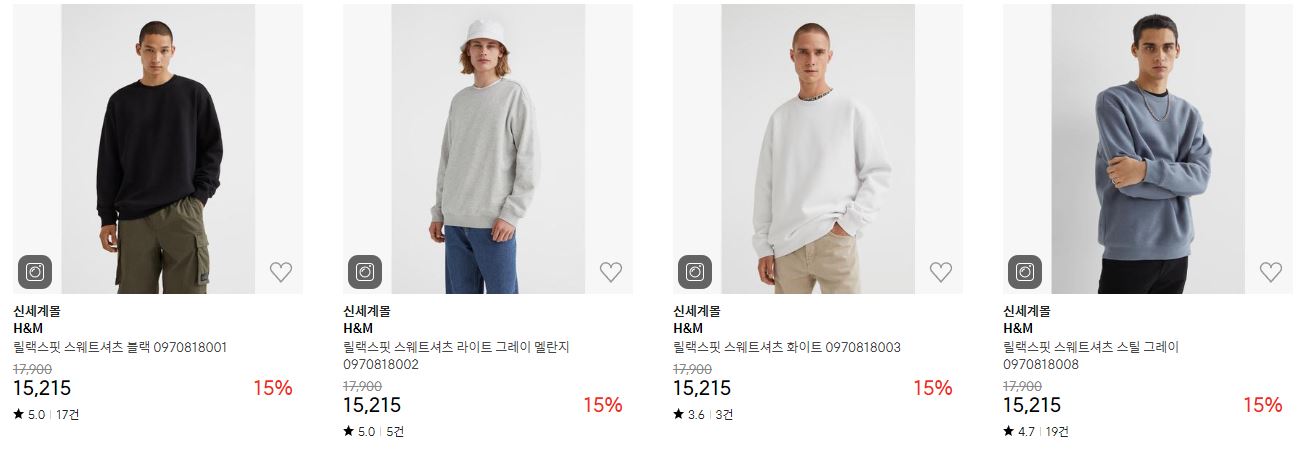Screen dimensions: 1305x462
Task: Open 5.0 rating with 17건 reviews
Action: click(46, 414)
